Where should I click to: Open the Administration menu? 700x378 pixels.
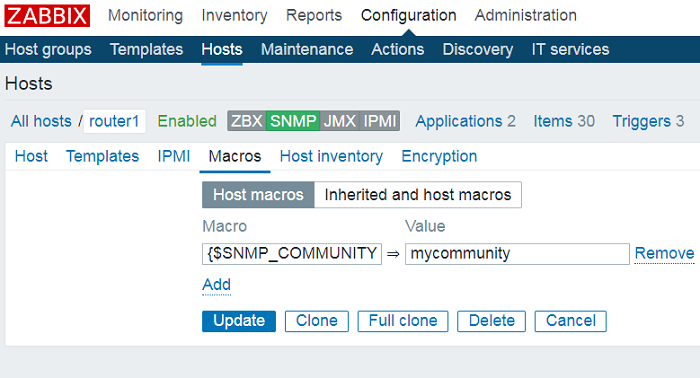(x=525, y=16)
